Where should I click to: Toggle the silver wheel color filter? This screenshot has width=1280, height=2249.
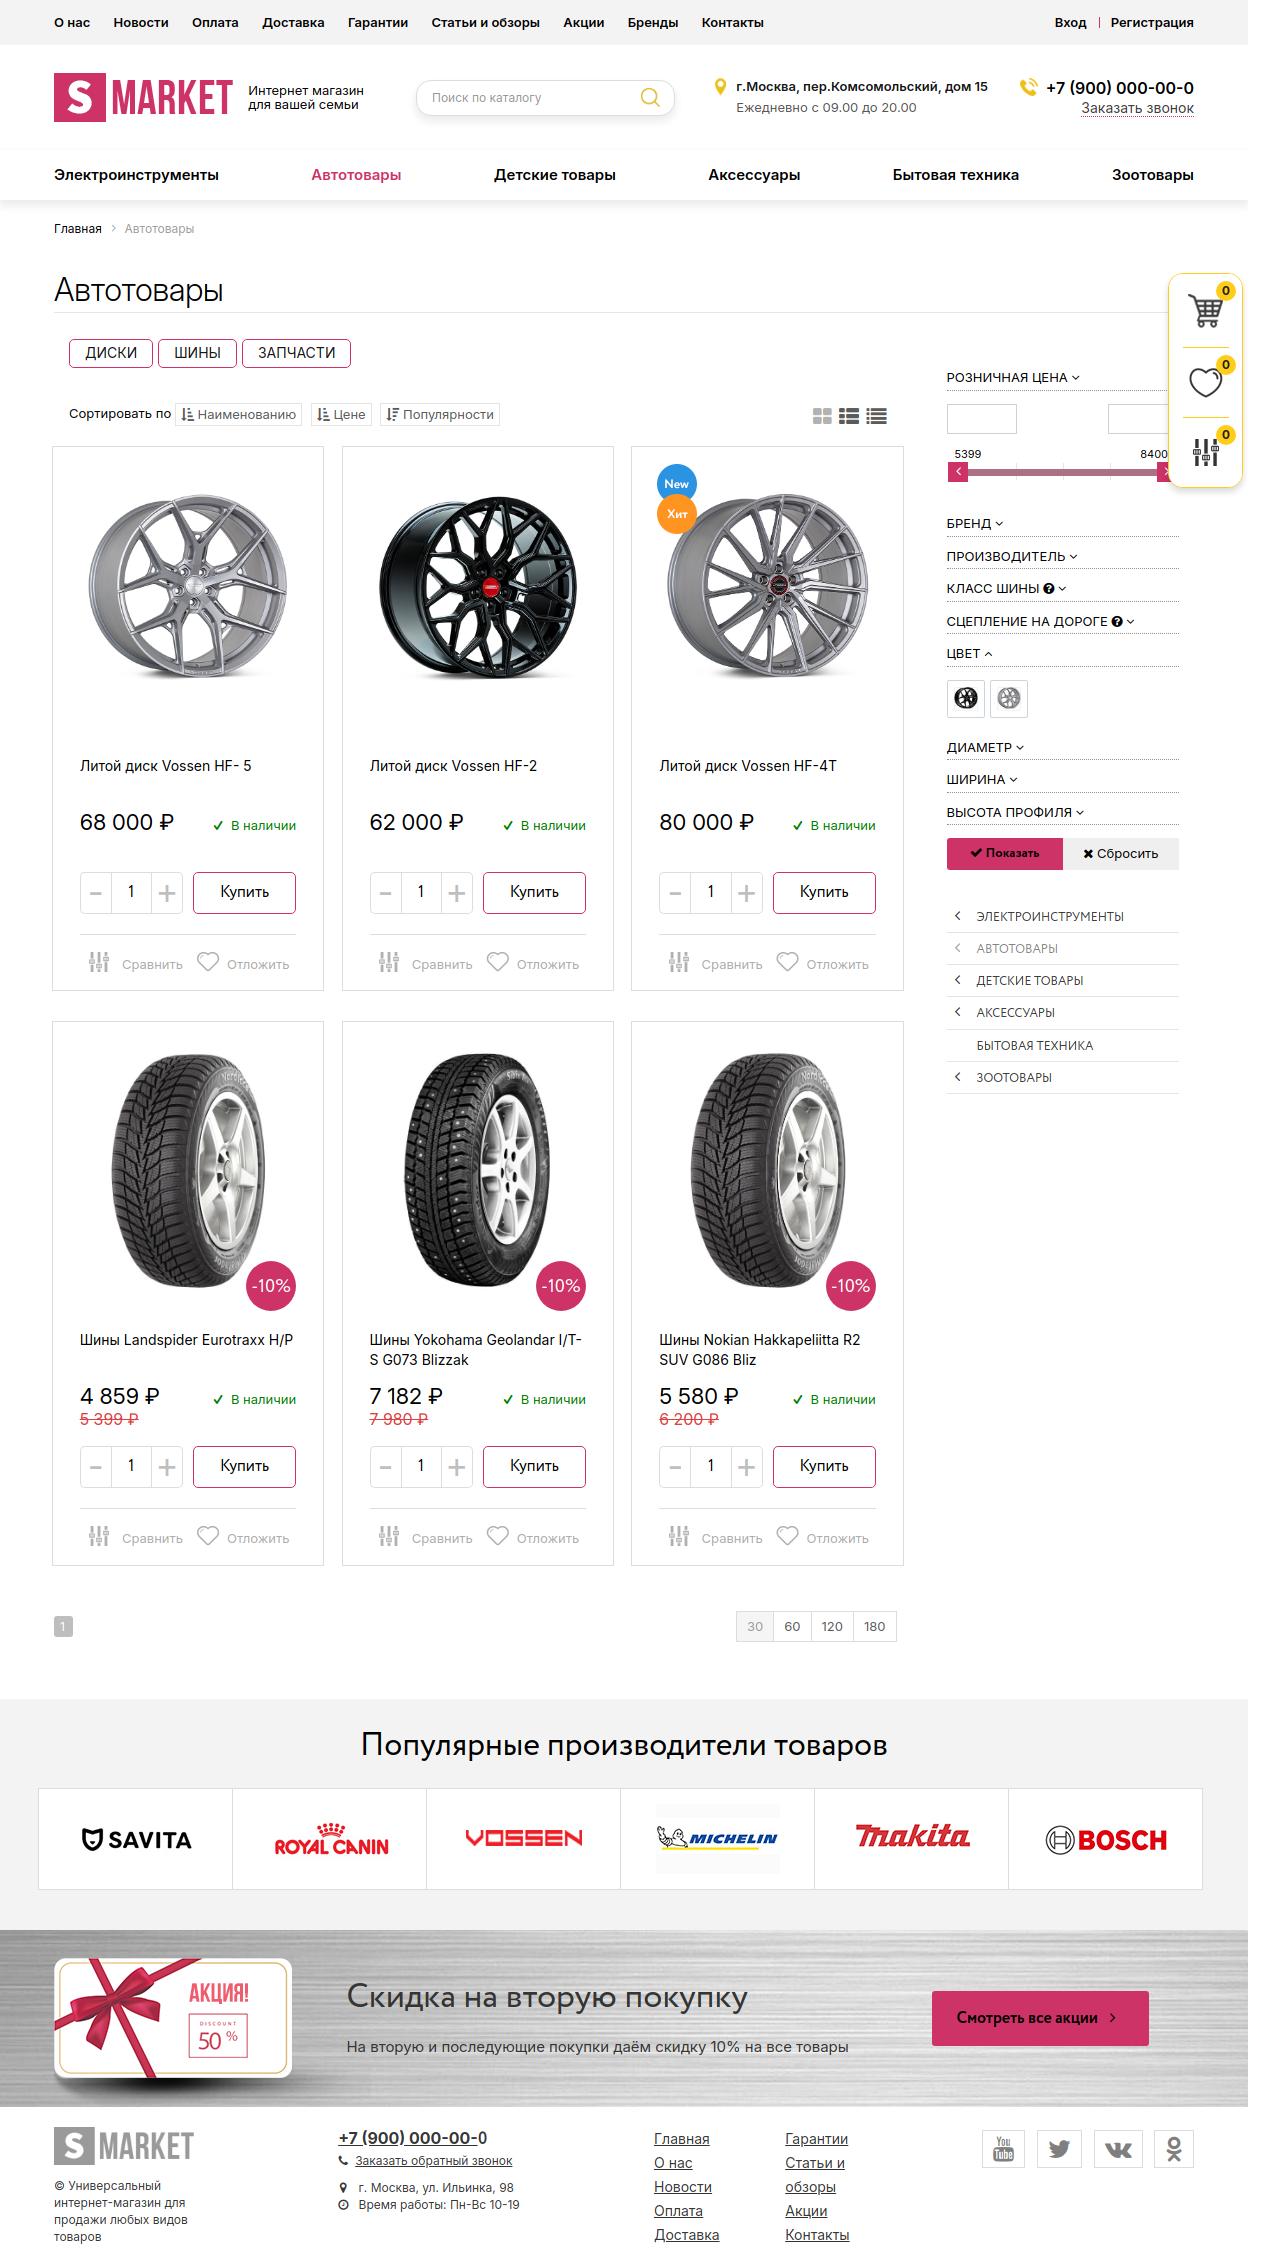coord(1009,699)
